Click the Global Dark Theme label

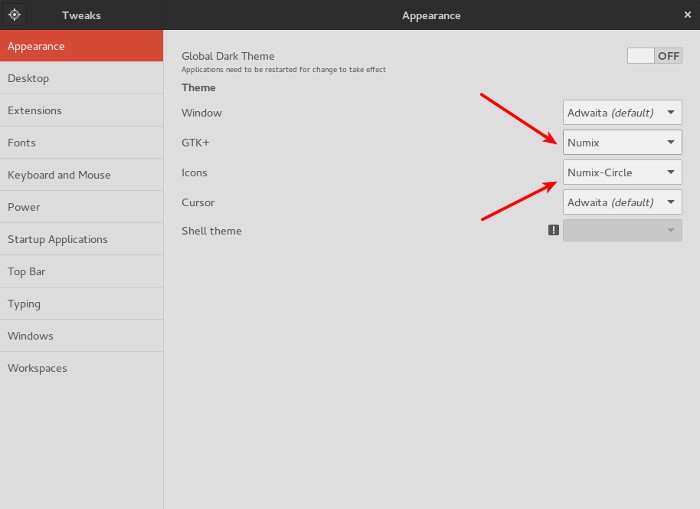(x=228, y=56)
